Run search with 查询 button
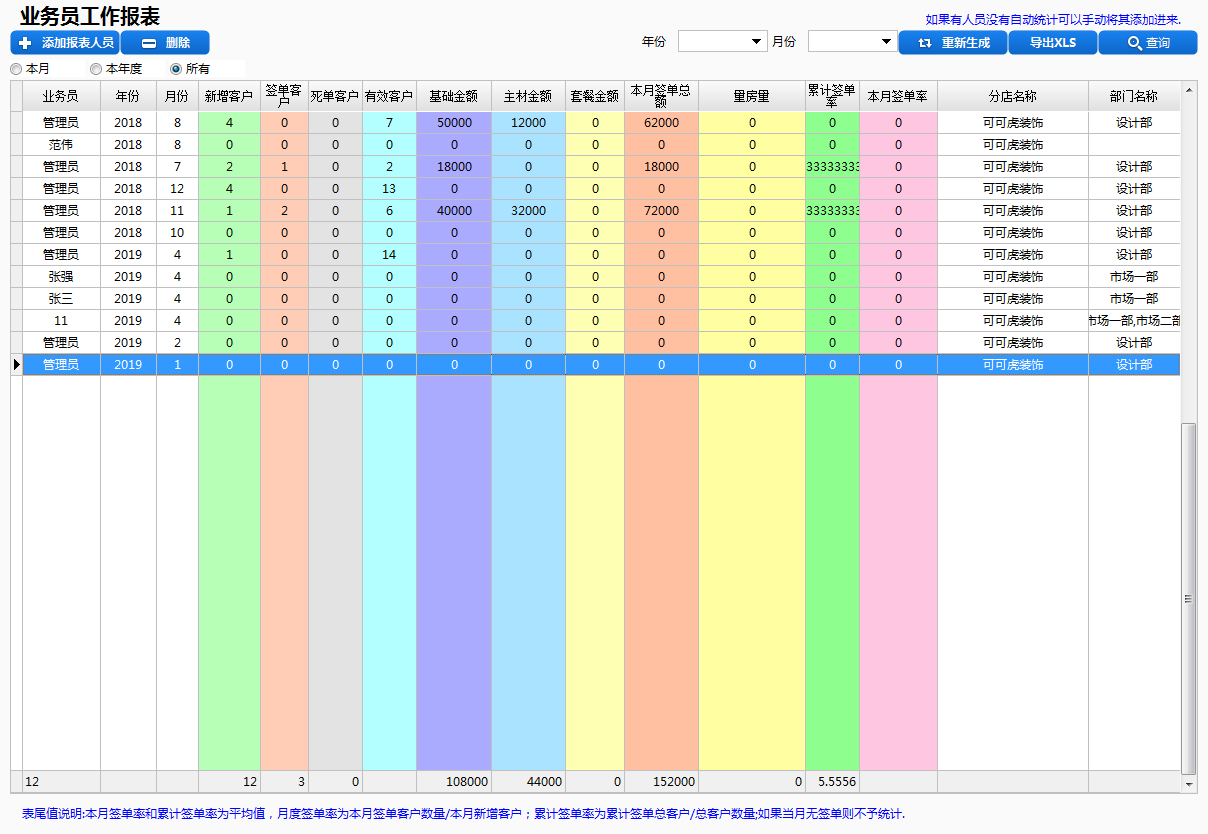 [x=1148, y=43]
